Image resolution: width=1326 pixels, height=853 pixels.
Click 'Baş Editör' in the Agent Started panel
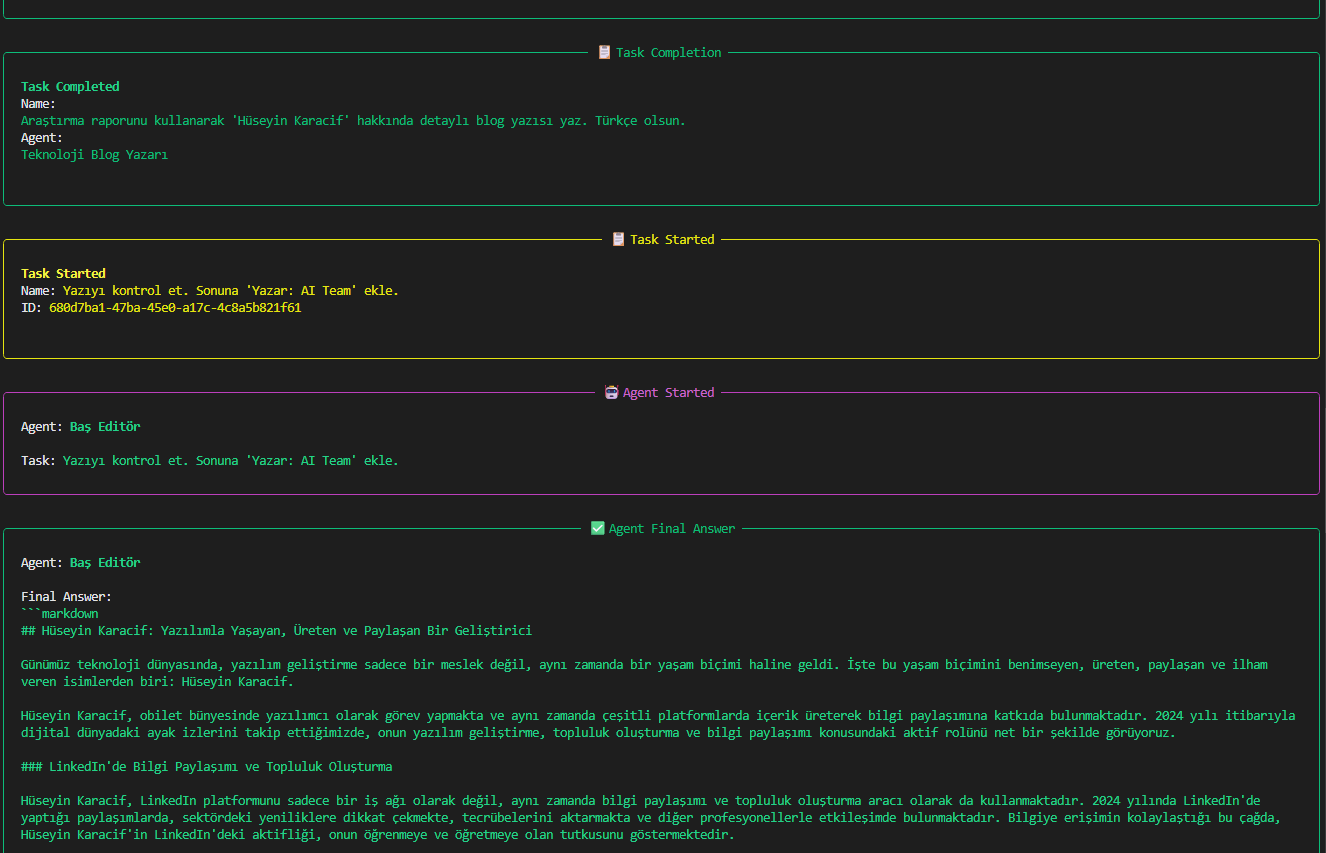pos(105,426)
